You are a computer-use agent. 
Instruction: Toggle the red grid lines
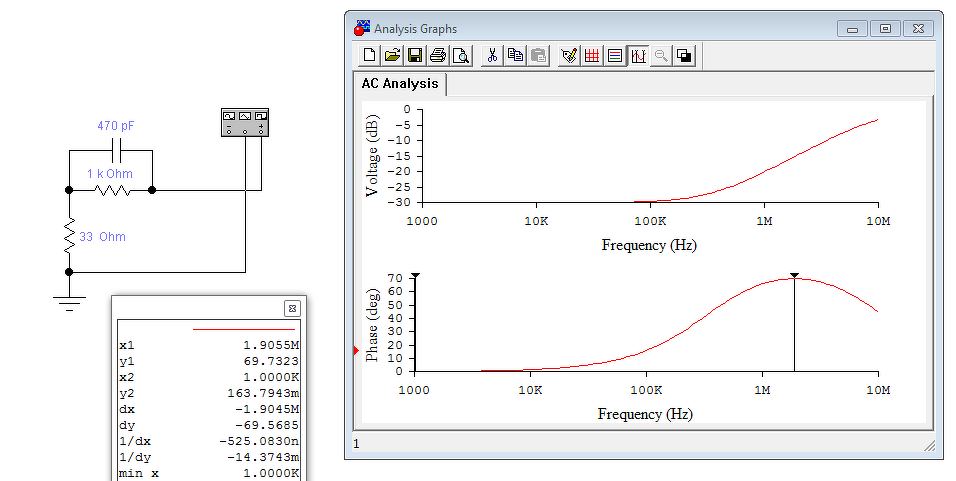click(x=591, y=55)
